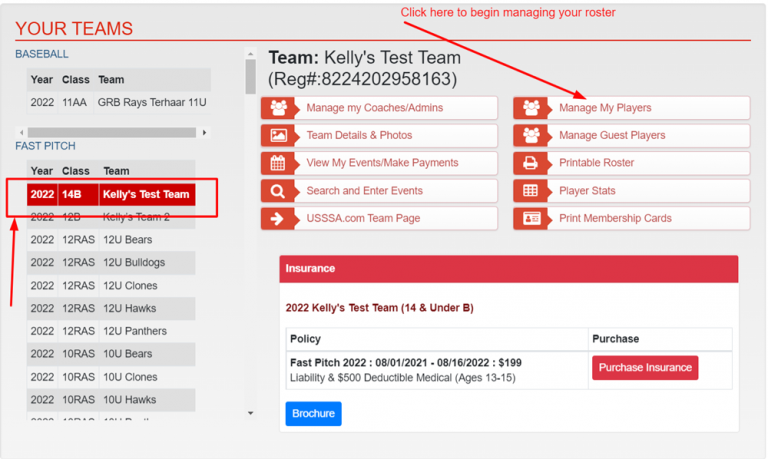
Task: Open the insurance Brochure button
Action: tap(313, 414)
